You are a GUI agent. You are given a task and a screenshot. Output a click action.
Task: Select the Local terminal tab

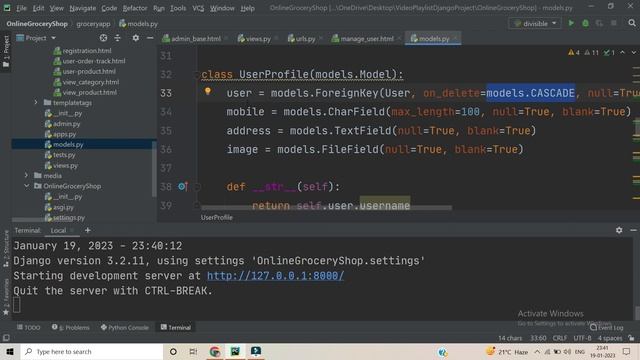58,230
